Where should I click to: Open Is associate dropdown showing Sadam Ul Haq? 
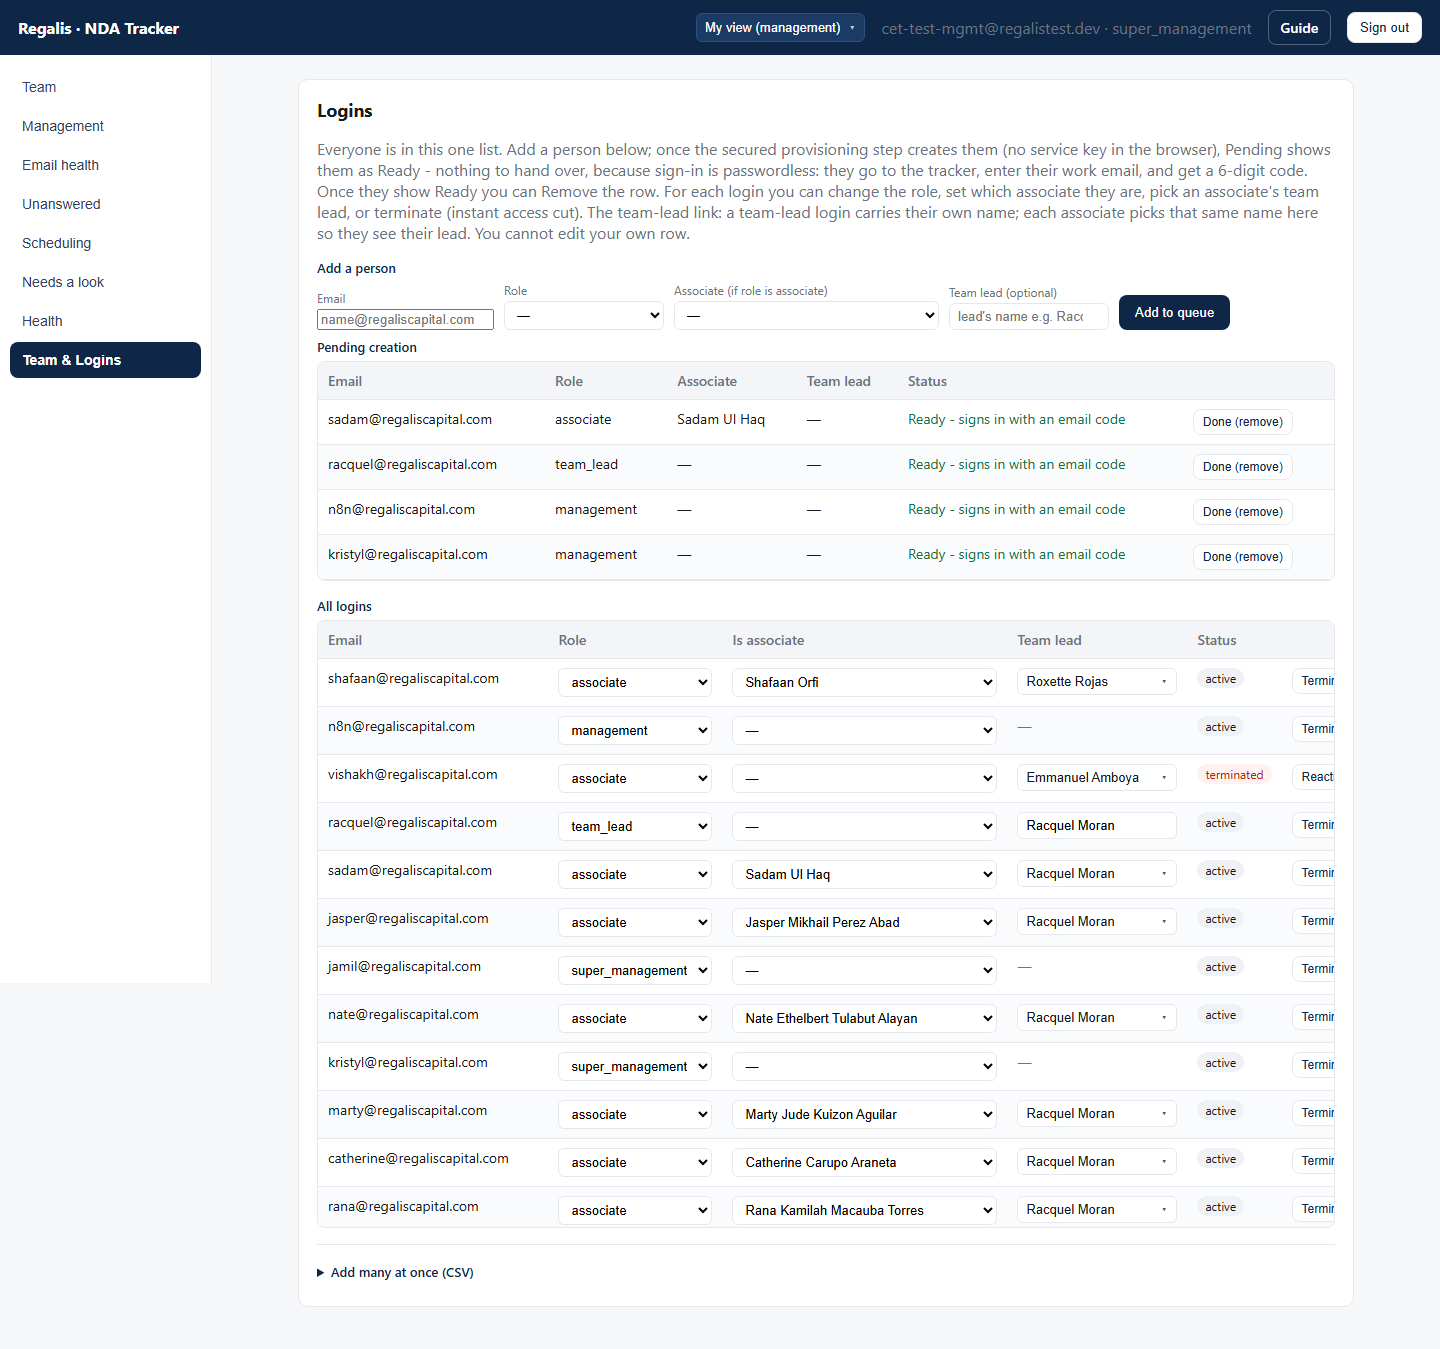click(x=864, y=874)
